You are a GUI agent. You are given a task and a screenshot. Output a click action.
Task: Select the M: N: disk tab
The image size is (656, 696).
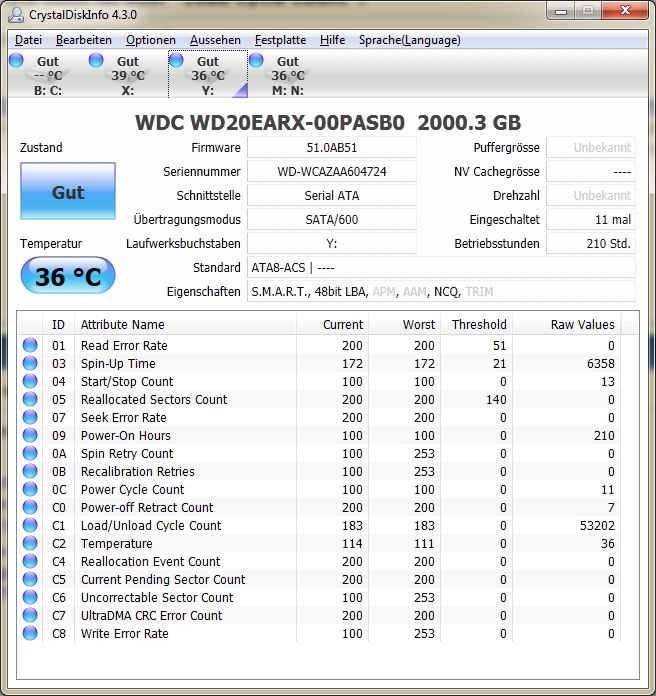click(x=288, y=75)
